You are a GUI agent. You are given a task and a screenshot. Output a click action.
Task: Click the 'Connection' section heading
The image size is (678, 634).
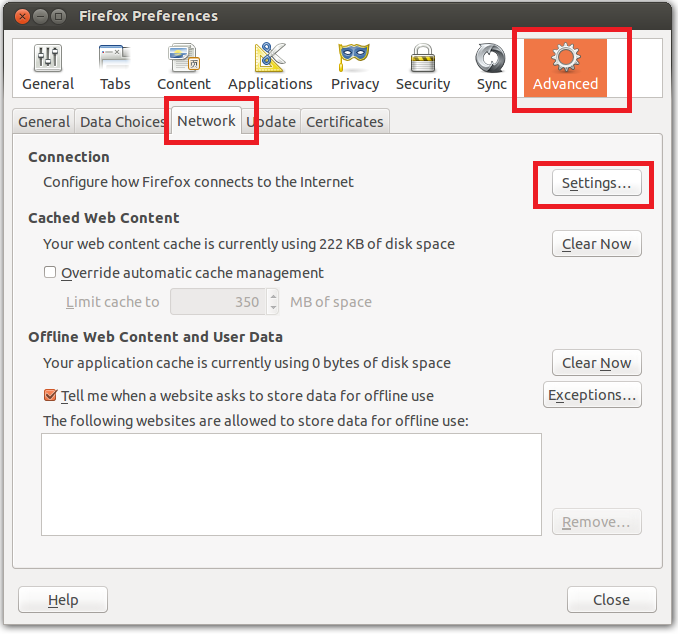(x=69, y=157)
